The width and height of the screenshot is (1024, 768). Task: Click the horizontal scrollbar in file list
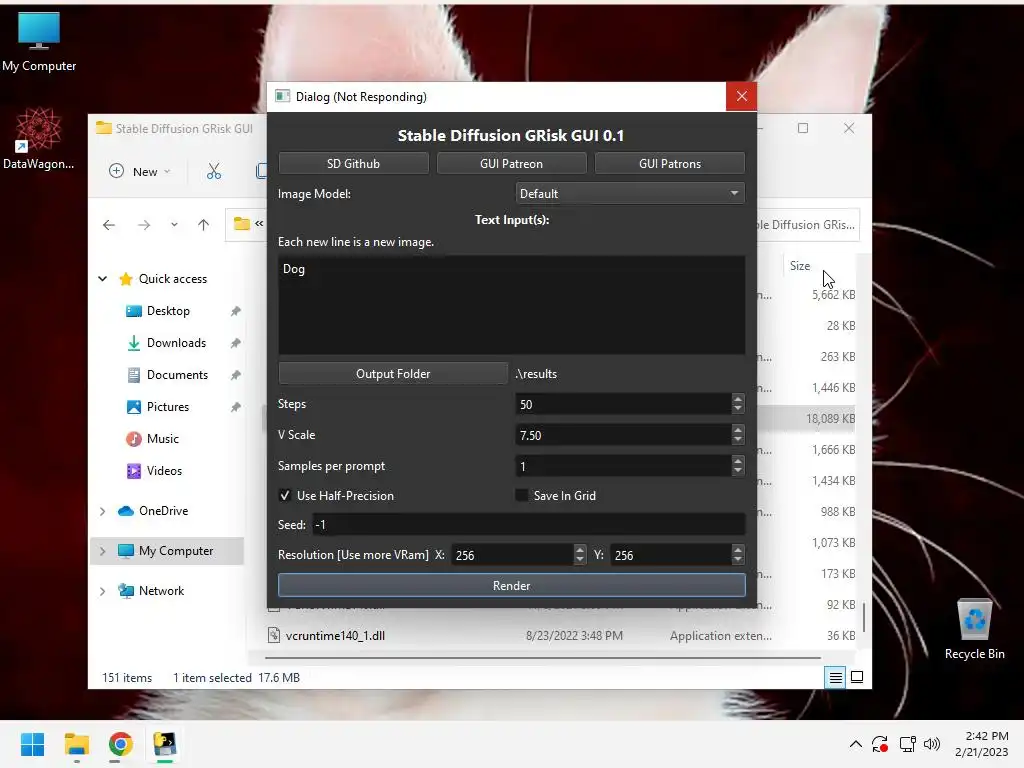[x=543, y=658]
